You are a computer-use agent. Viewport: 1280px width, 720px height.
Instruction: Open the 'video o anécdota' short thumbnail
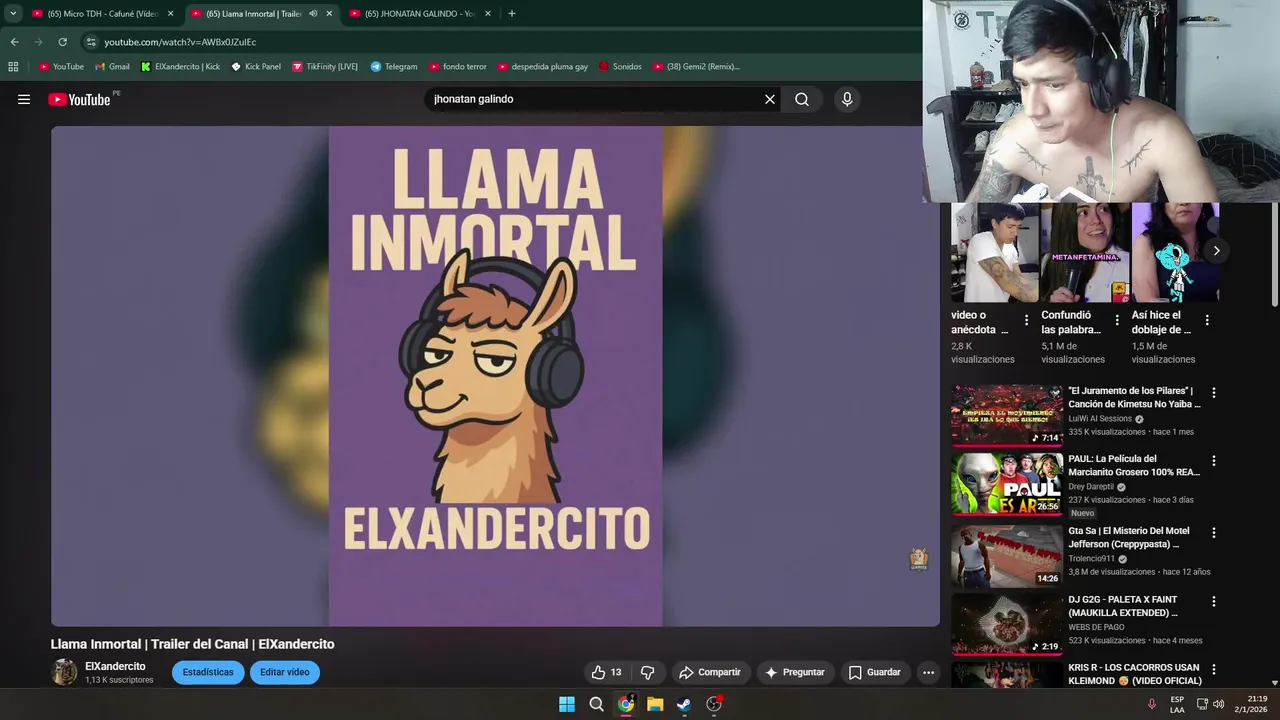pos(995,252)
